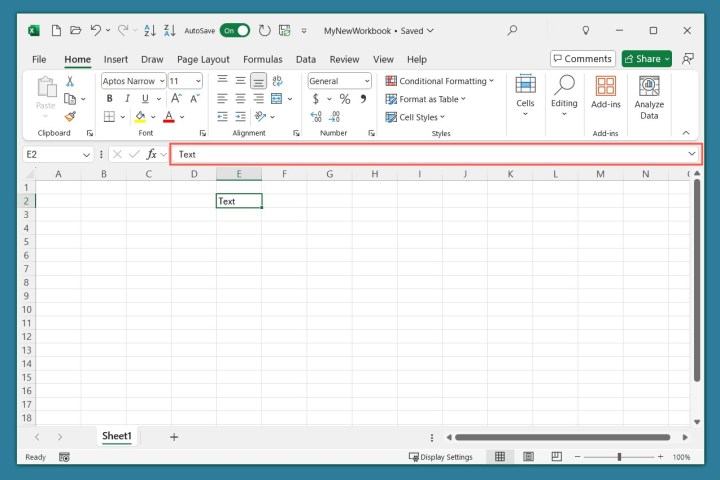This screenshot has height=480, width=720.
Task: Toggle italic text formatting
Action: (128, 99)
